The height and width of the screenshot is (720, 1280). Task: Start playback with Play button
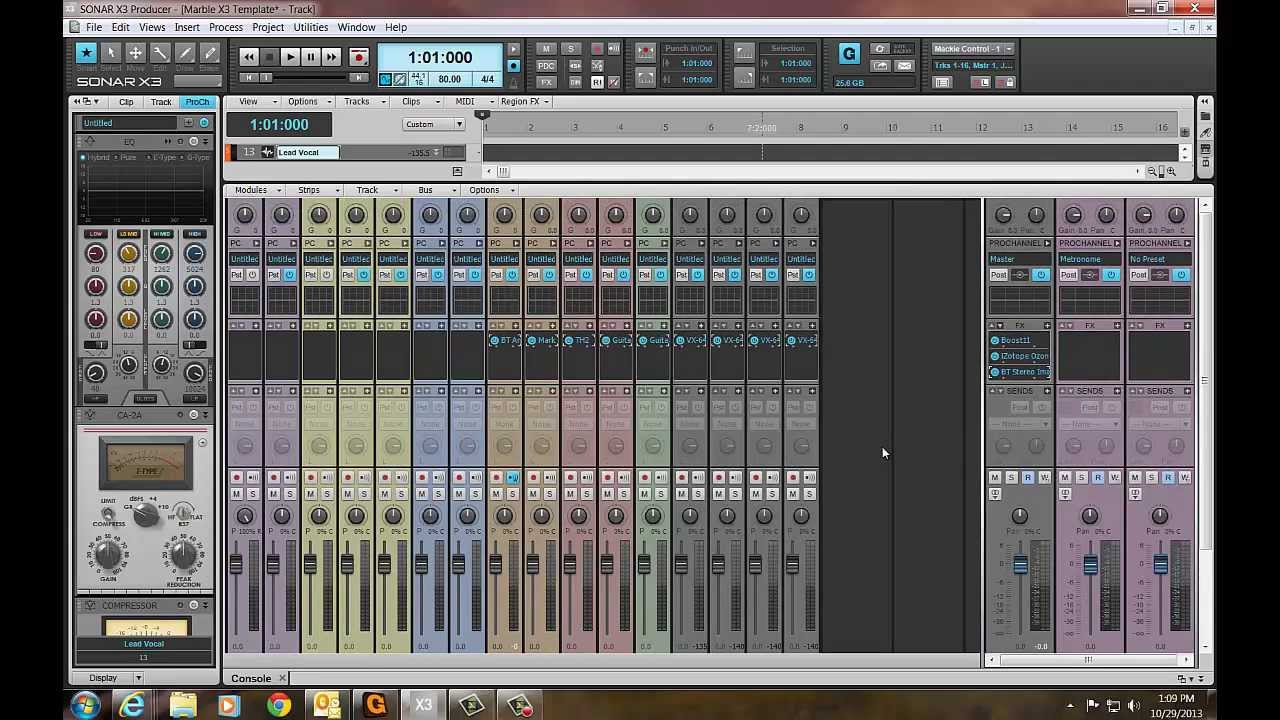[x=290, y=57]
